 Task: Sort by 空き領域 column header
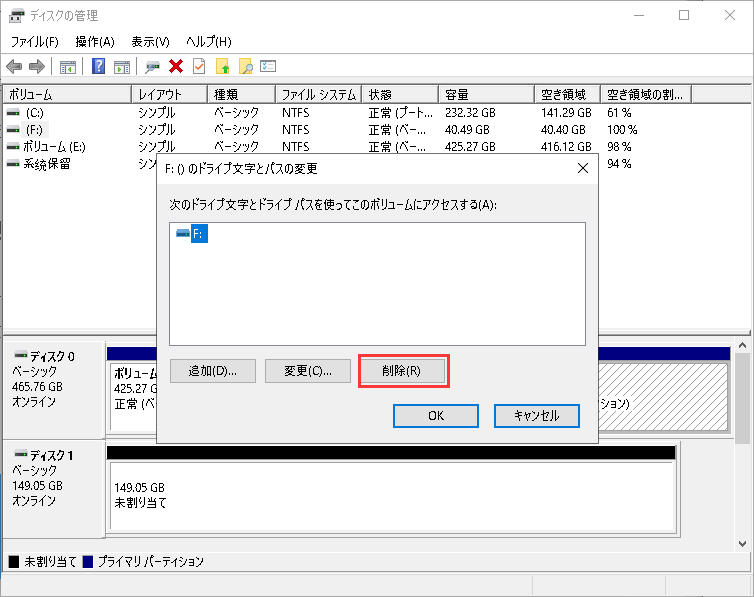pos(568,95)
